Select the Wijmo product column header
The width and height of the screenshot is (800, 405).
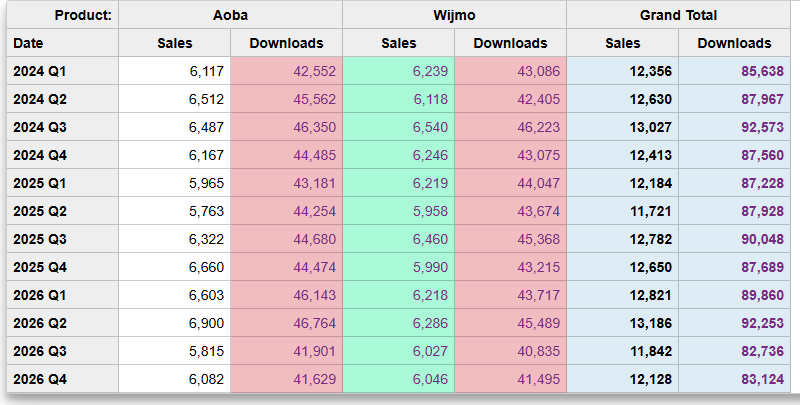point(455,15)
